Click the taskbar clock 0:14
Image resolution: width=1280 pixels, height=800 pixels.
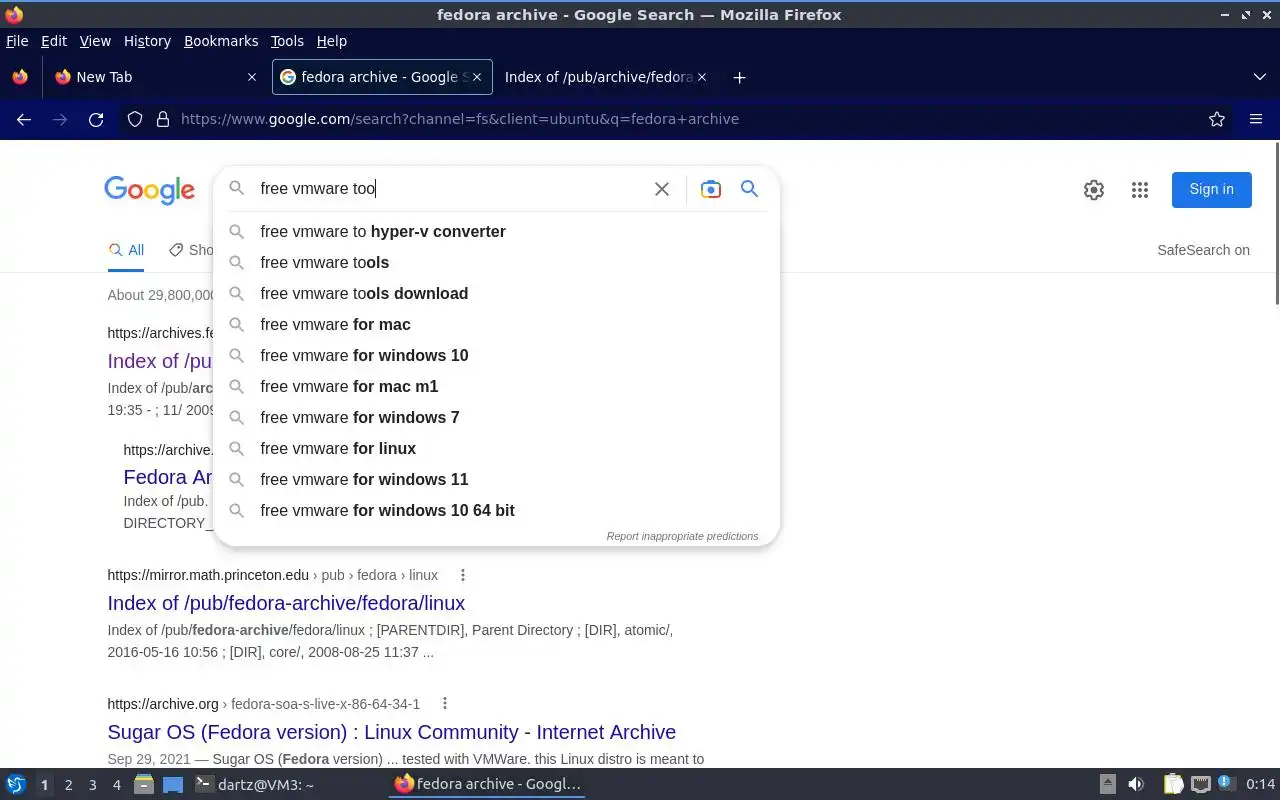coord(1261,784)
